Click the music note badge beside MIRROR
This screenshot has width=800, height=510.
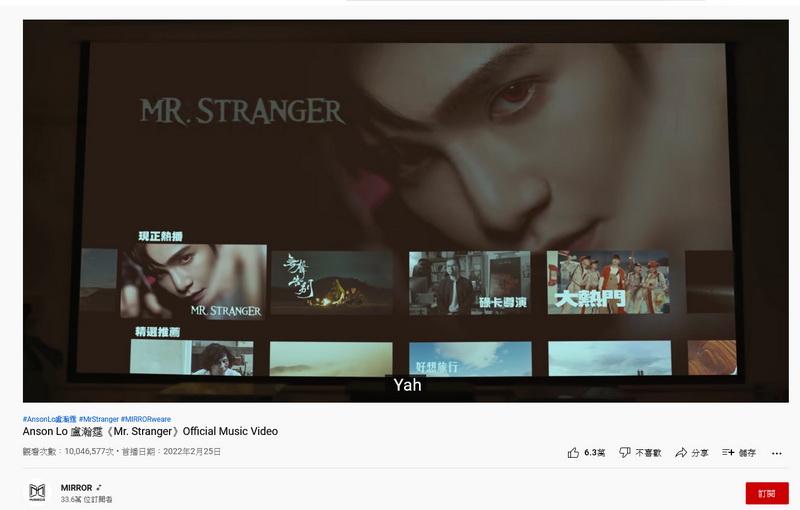(98, 488)
